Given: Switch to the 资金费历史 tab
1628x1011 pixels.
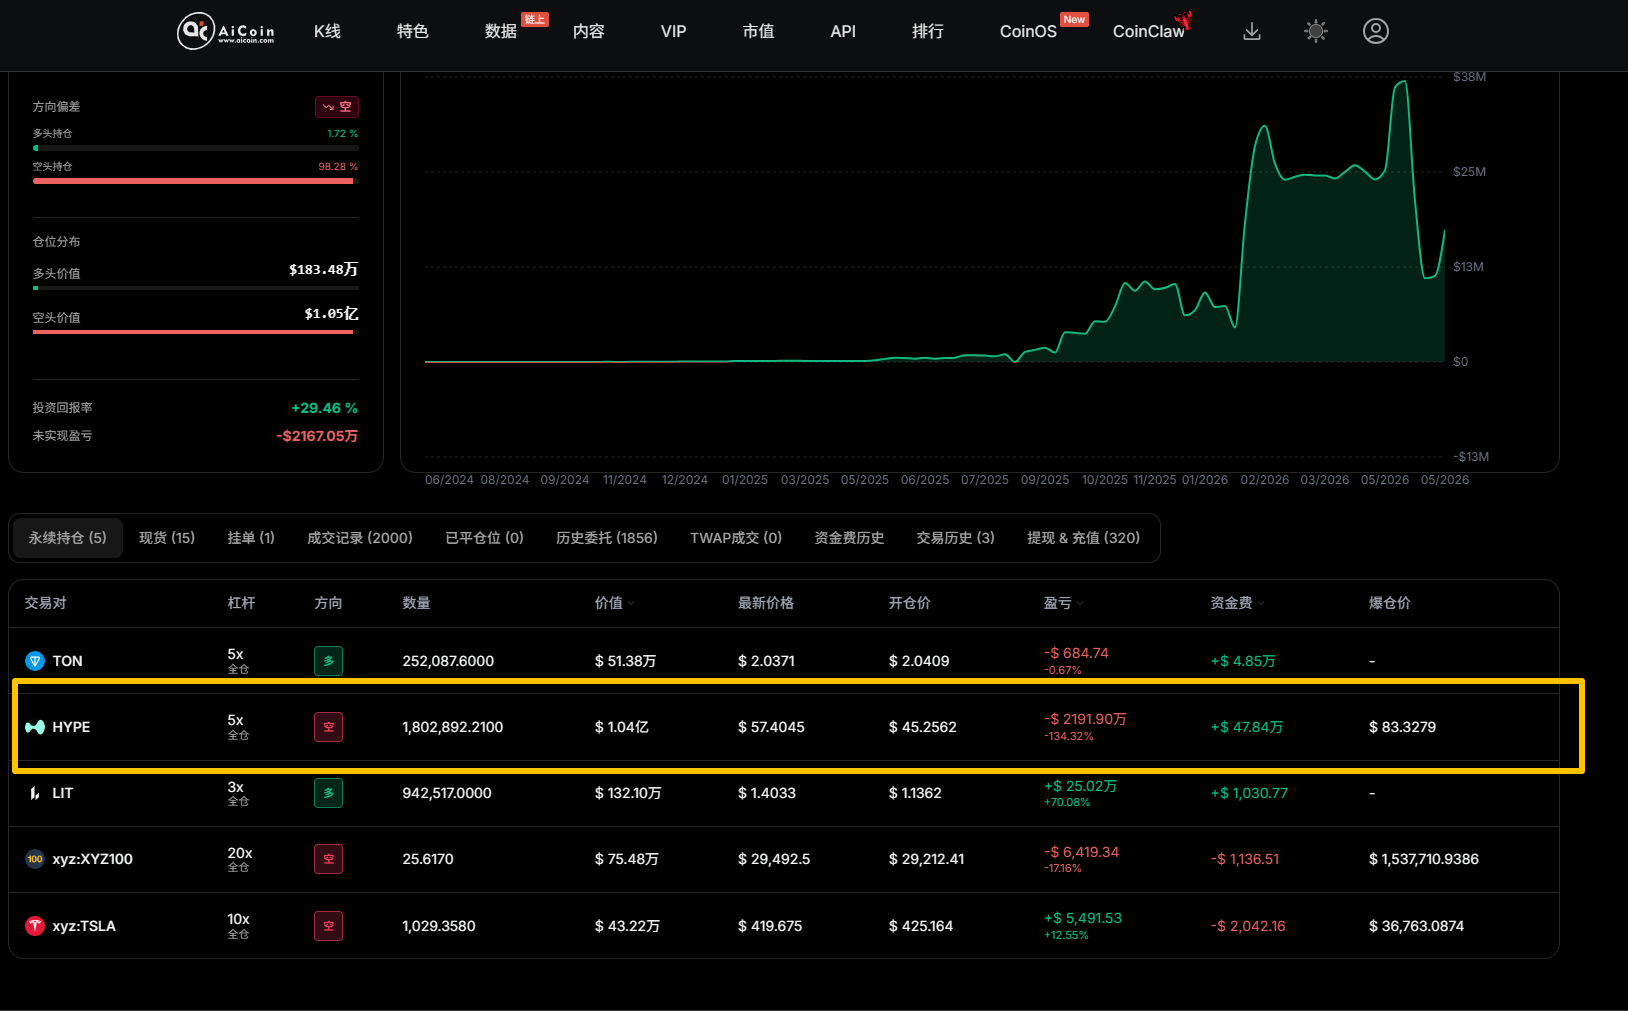Looking at the screenshot, I should coord(849,538).
